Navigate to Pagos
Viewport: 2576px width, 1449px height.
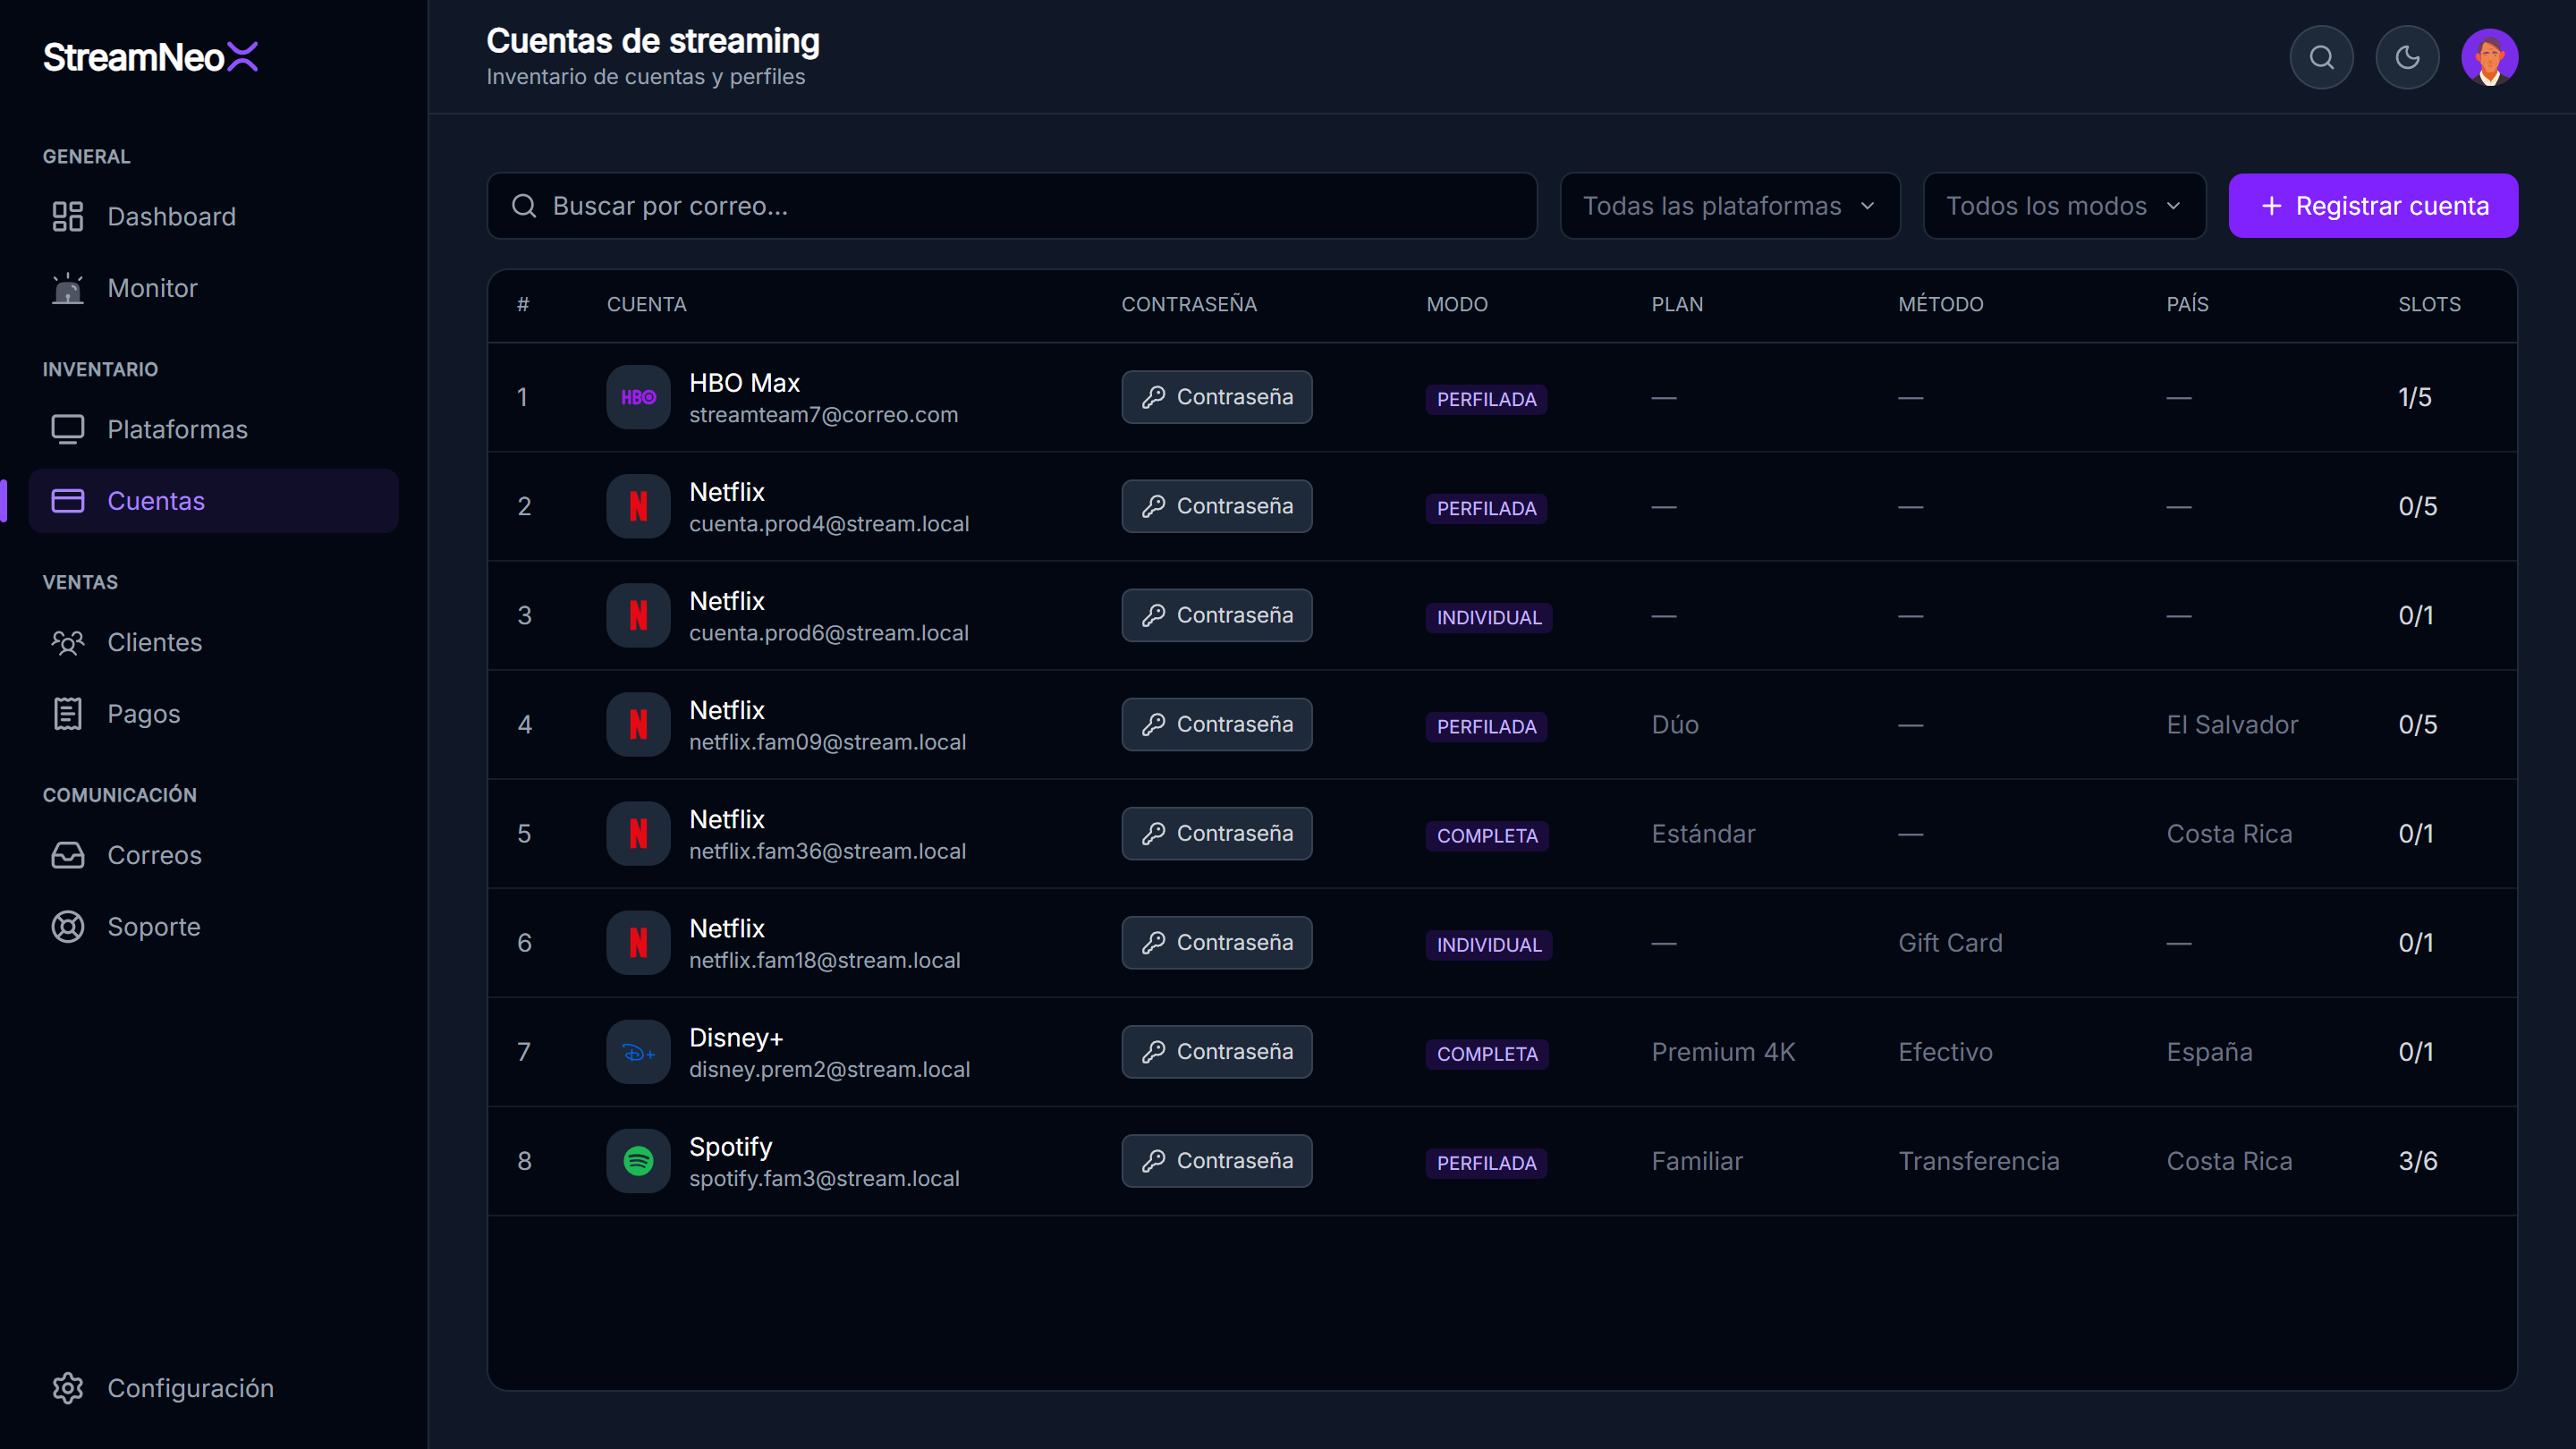pyautogui.click(x=214, y=714)
